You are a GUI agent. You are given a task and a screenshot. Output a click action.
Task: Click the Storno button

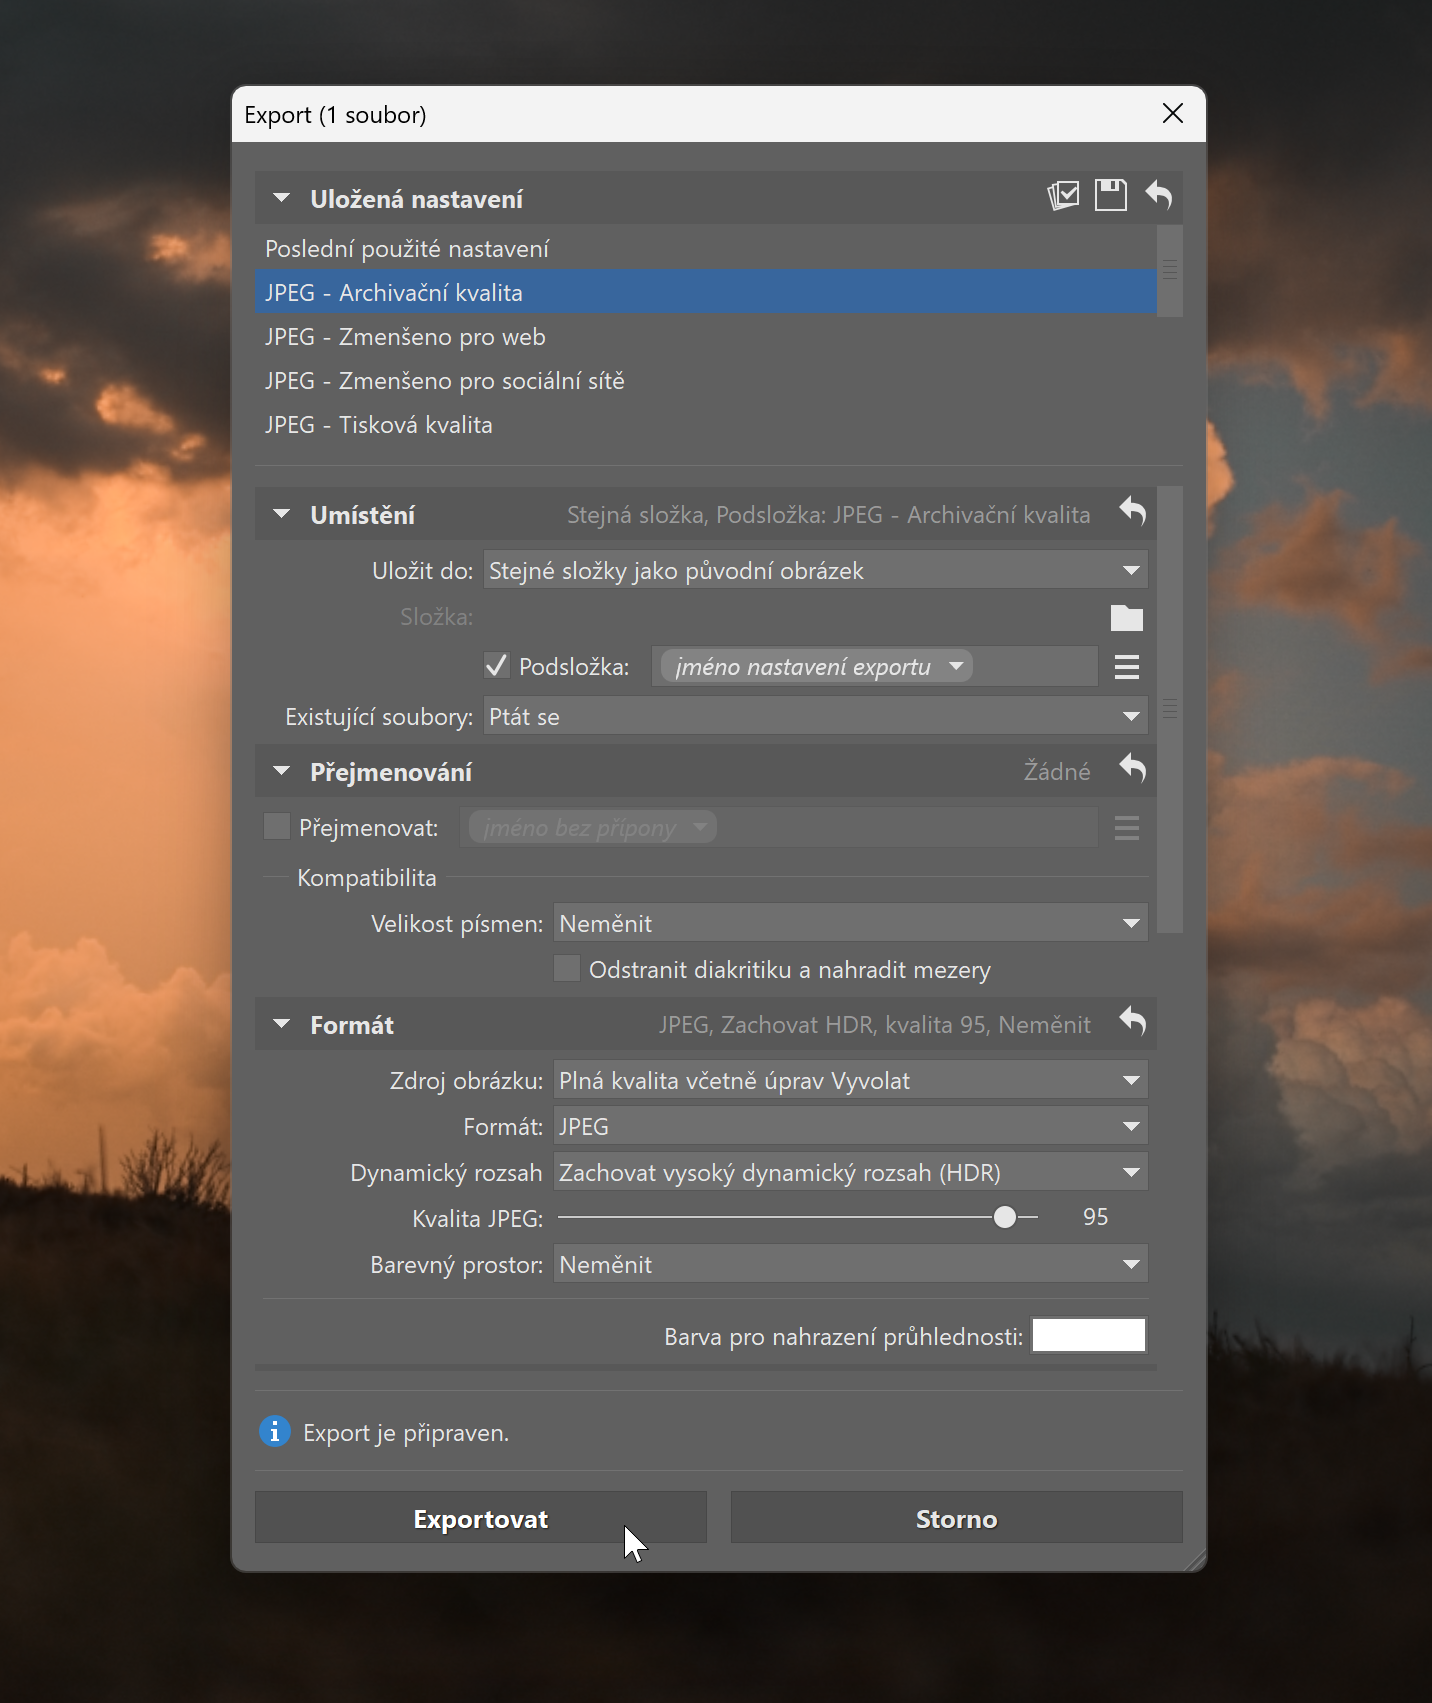click(956, 1518)
